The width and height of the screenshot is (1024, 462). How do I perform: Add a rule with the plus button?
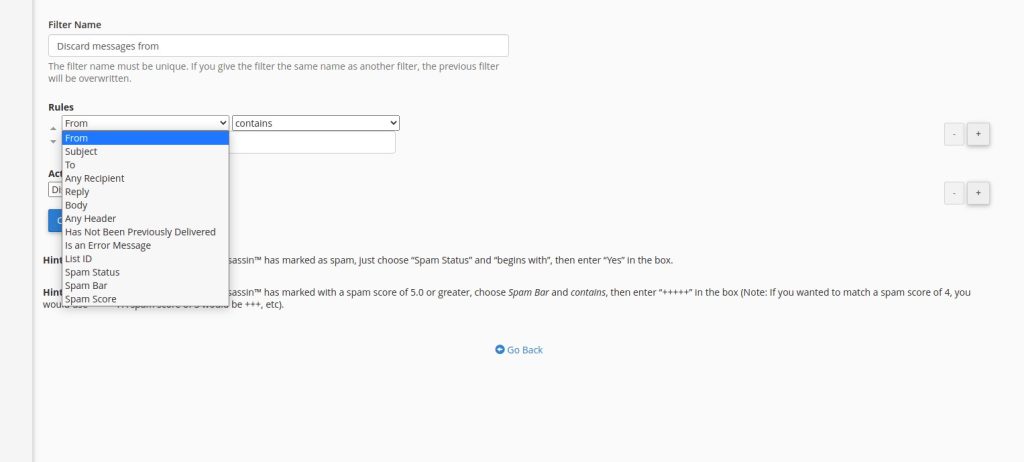click(x=978, y=134)
